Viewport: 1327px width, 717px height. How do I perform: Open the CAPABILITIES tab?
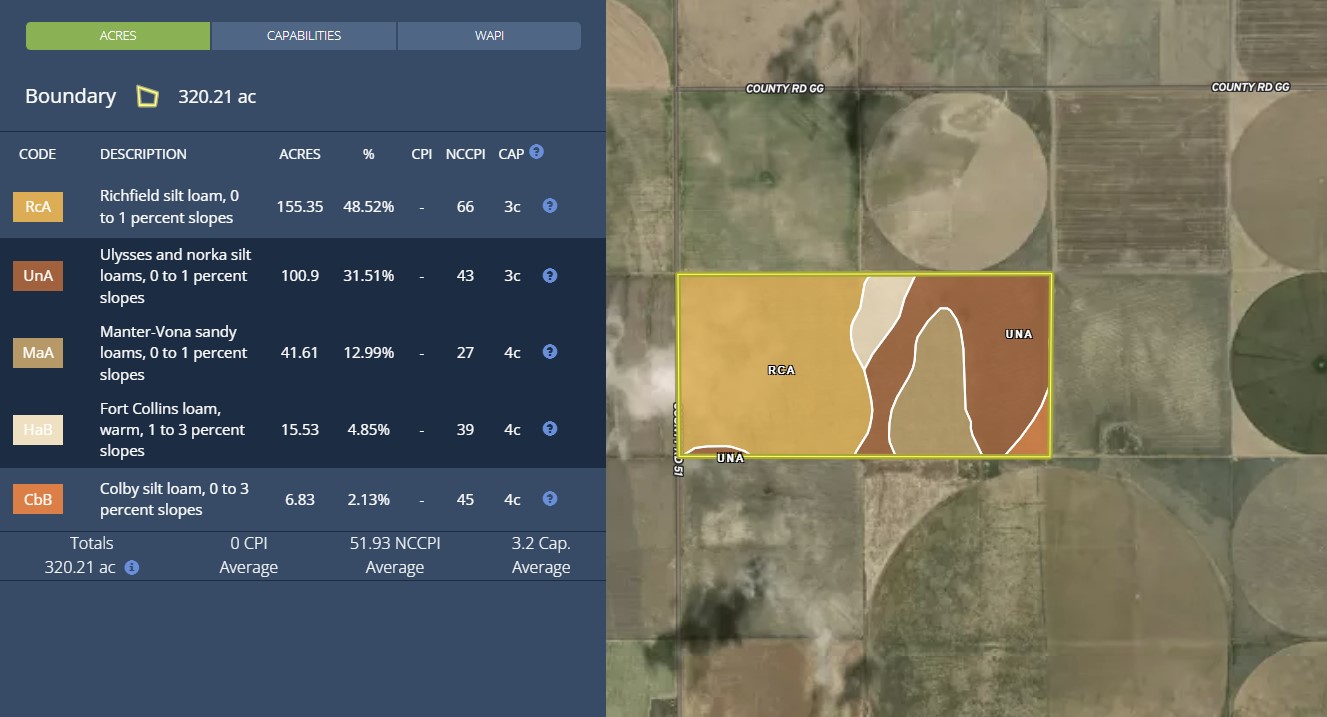pos(304,36)
